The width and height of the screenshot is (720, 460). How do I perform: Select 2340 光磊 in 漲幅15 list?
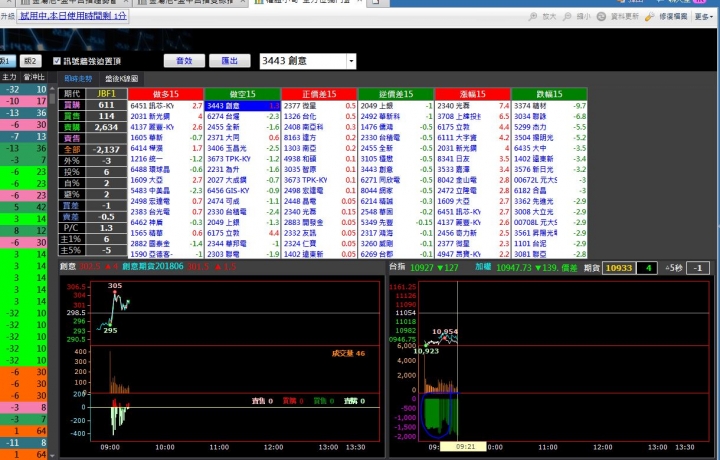tap(472, 106)
